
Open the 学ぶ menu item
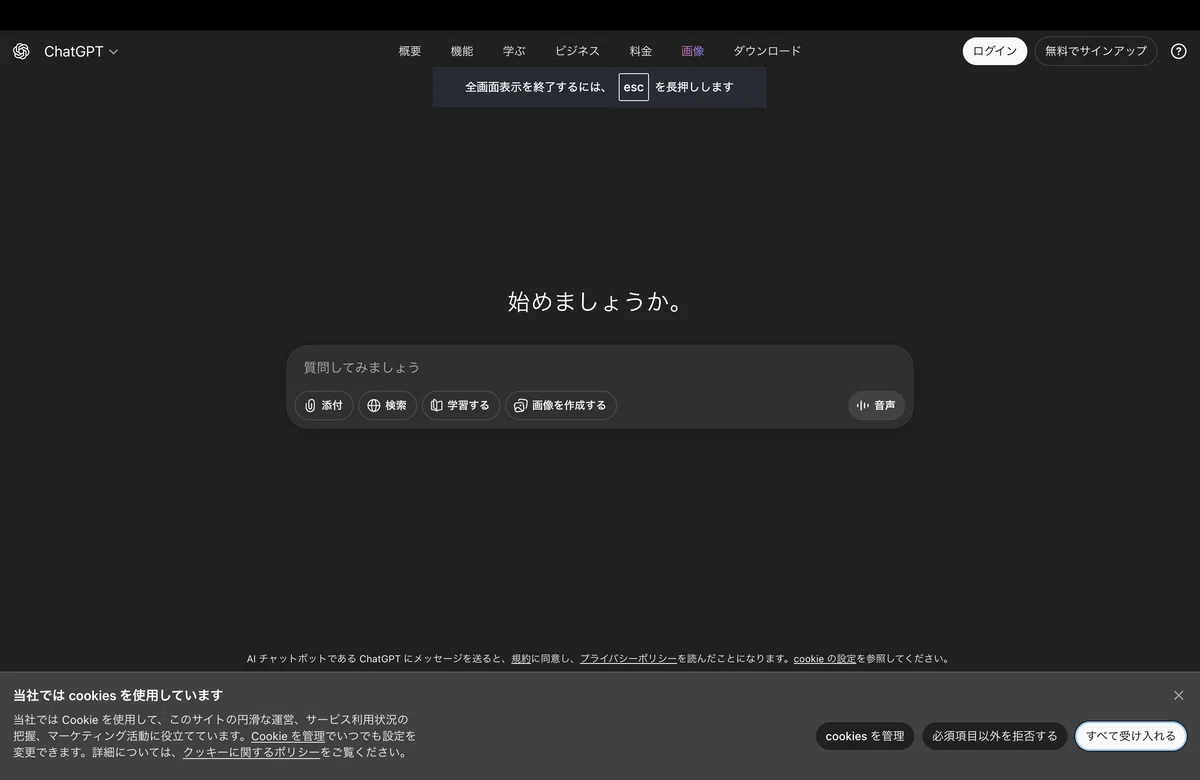(514, 51)
